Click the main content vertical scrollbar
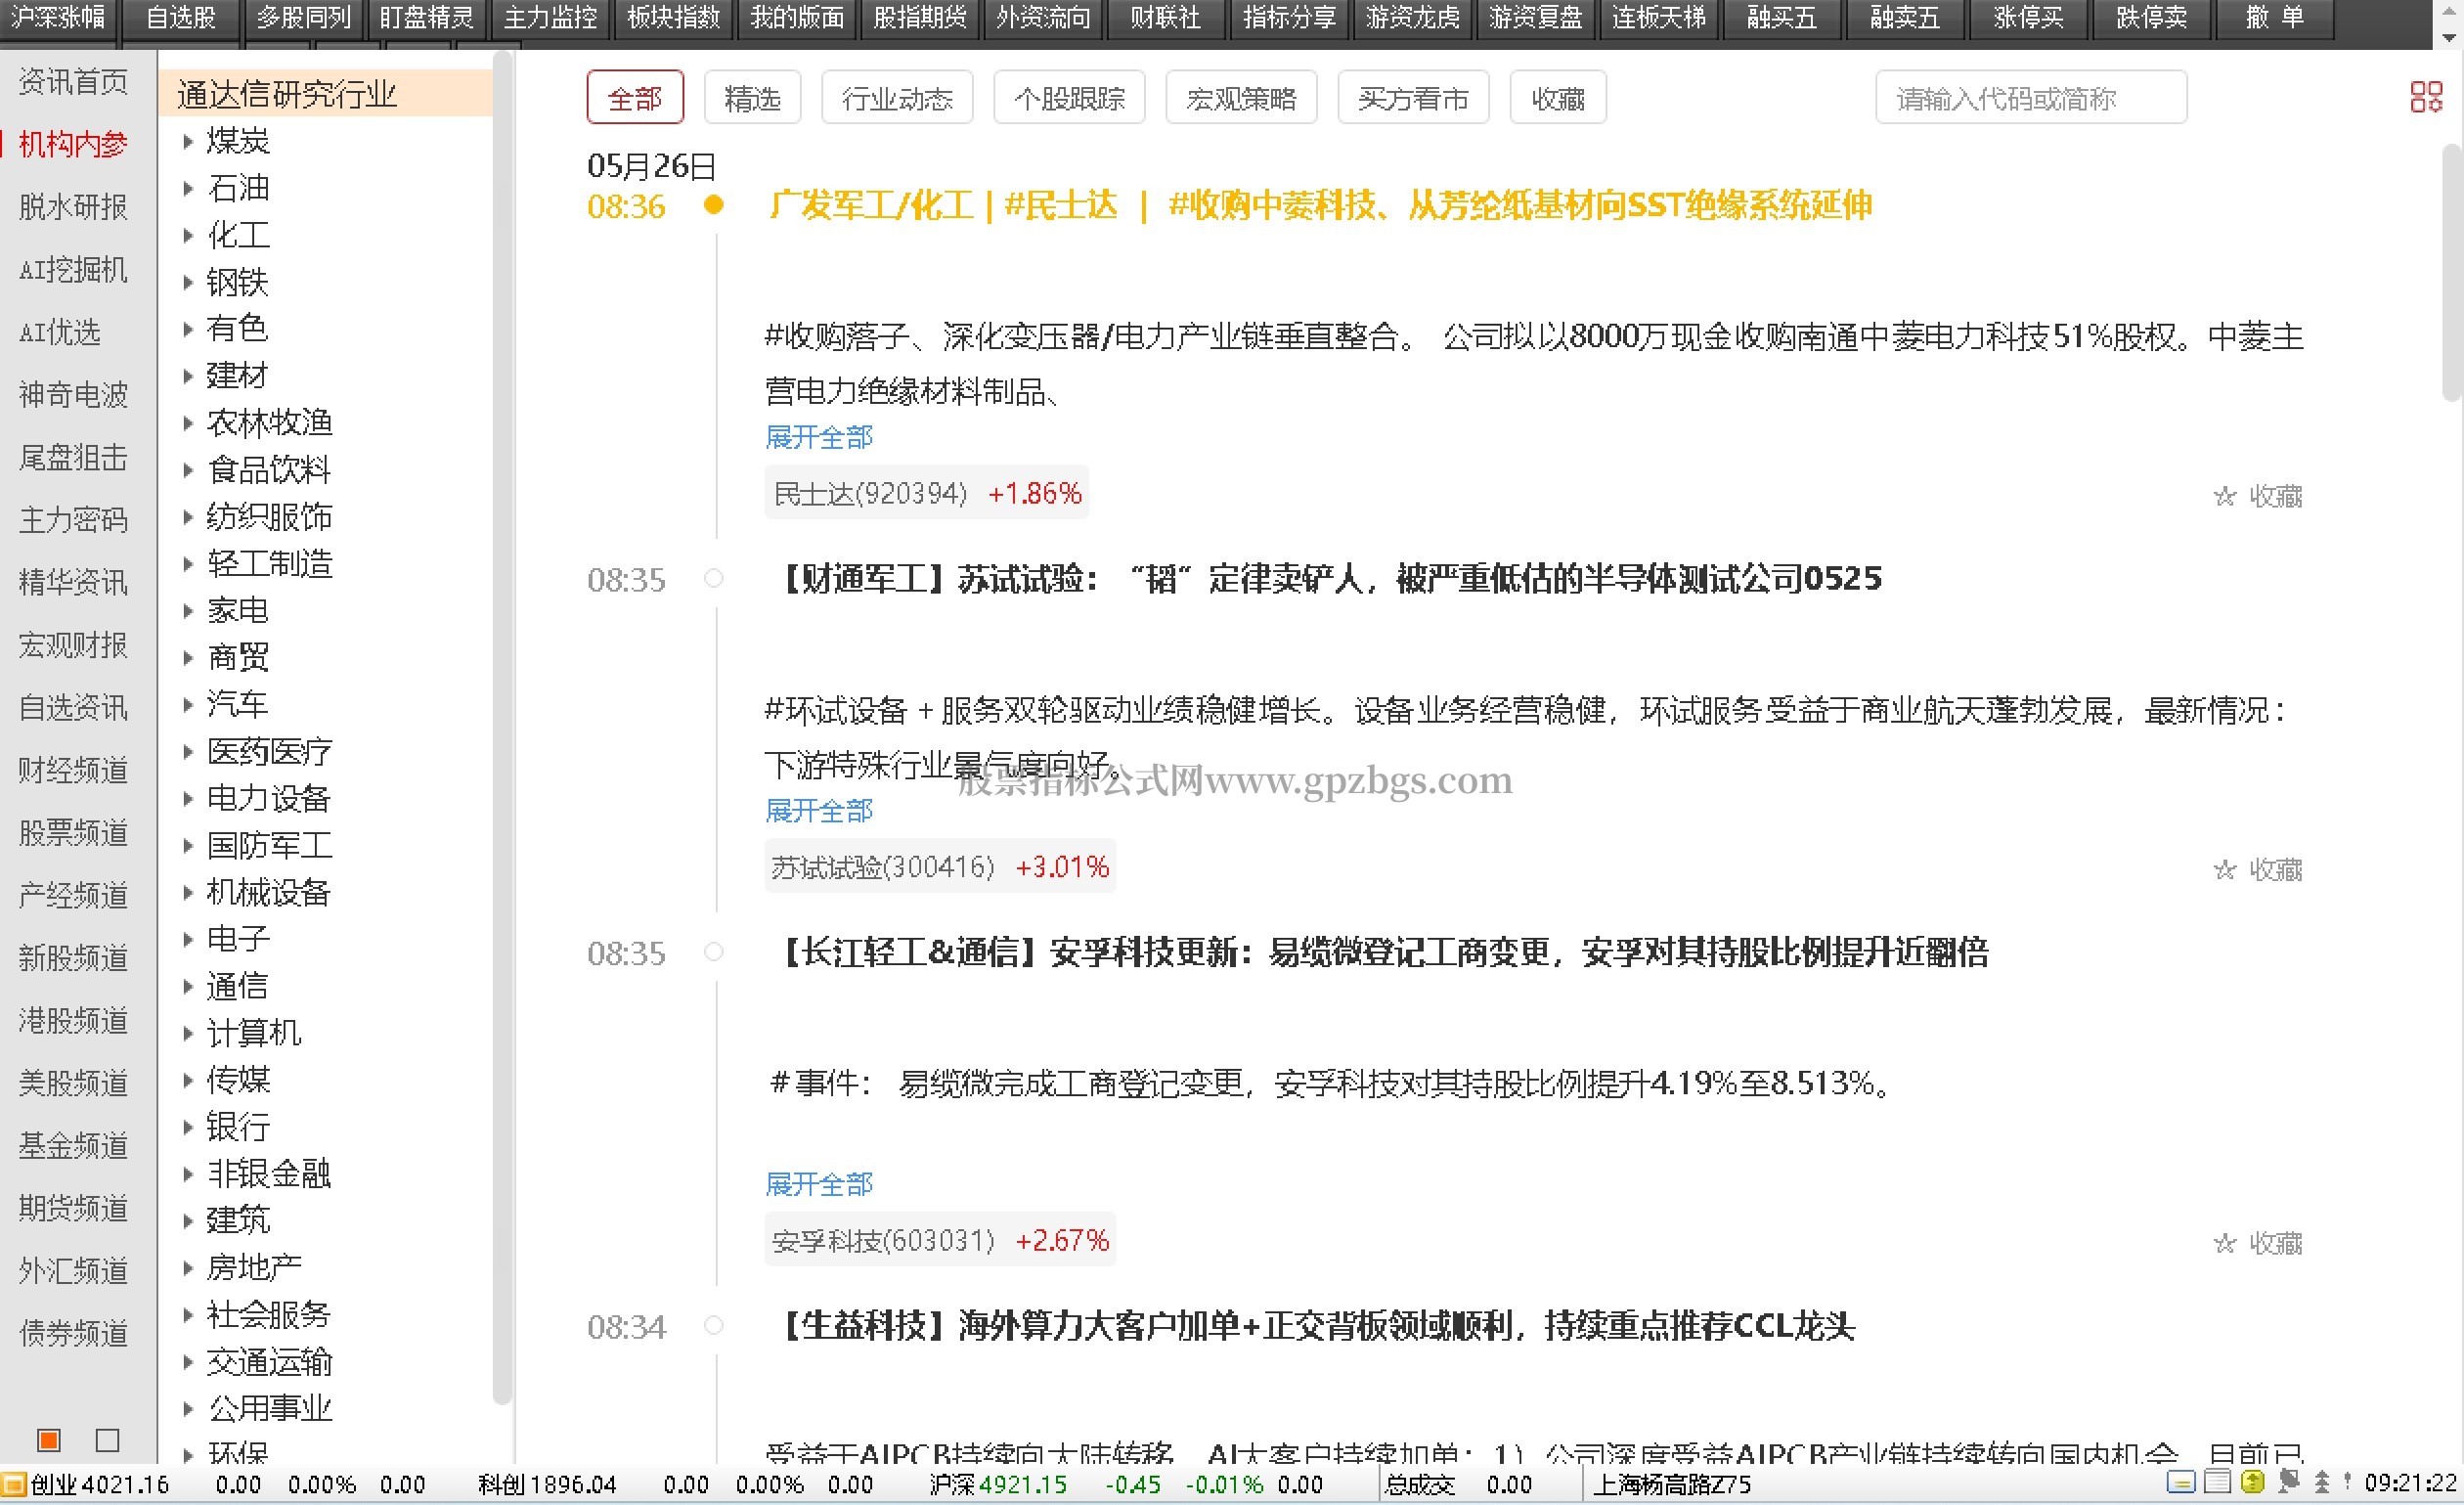The image size is (2464, 1505). click(x=2451, y=272)
